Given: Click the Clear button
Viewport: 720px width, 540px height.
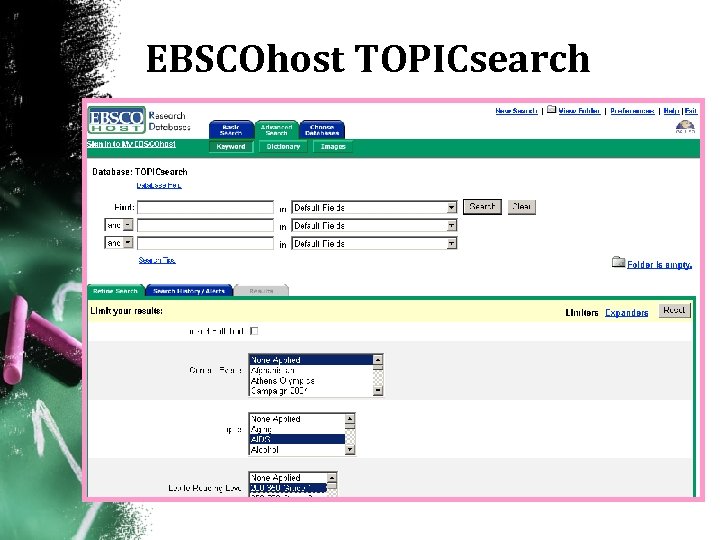Looking at the screenshot, I should (522, 207).
